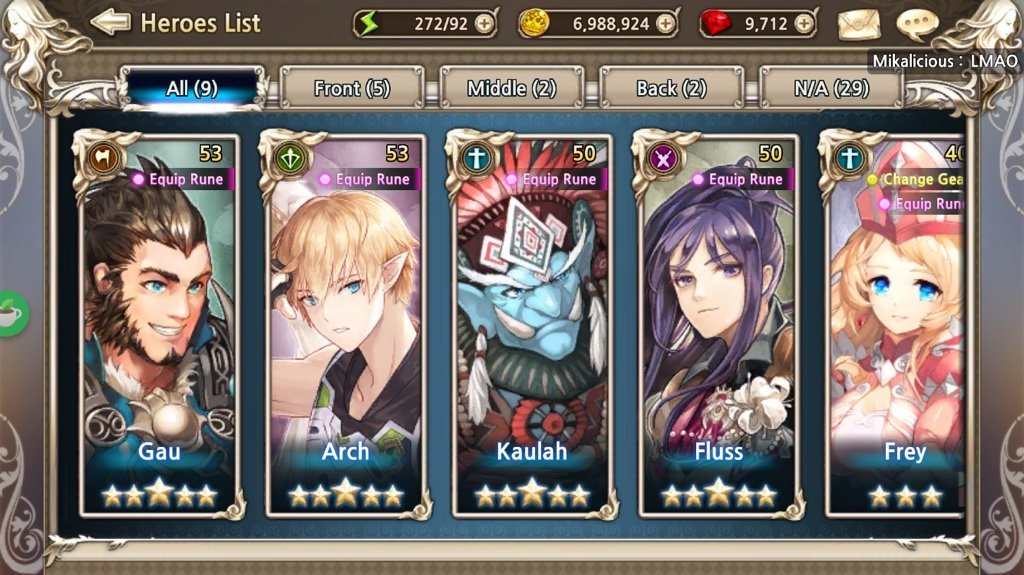This screenshot has height=575, width=1024.
Task: Go back using the Heroes List arrow
Action: [110, 23]
